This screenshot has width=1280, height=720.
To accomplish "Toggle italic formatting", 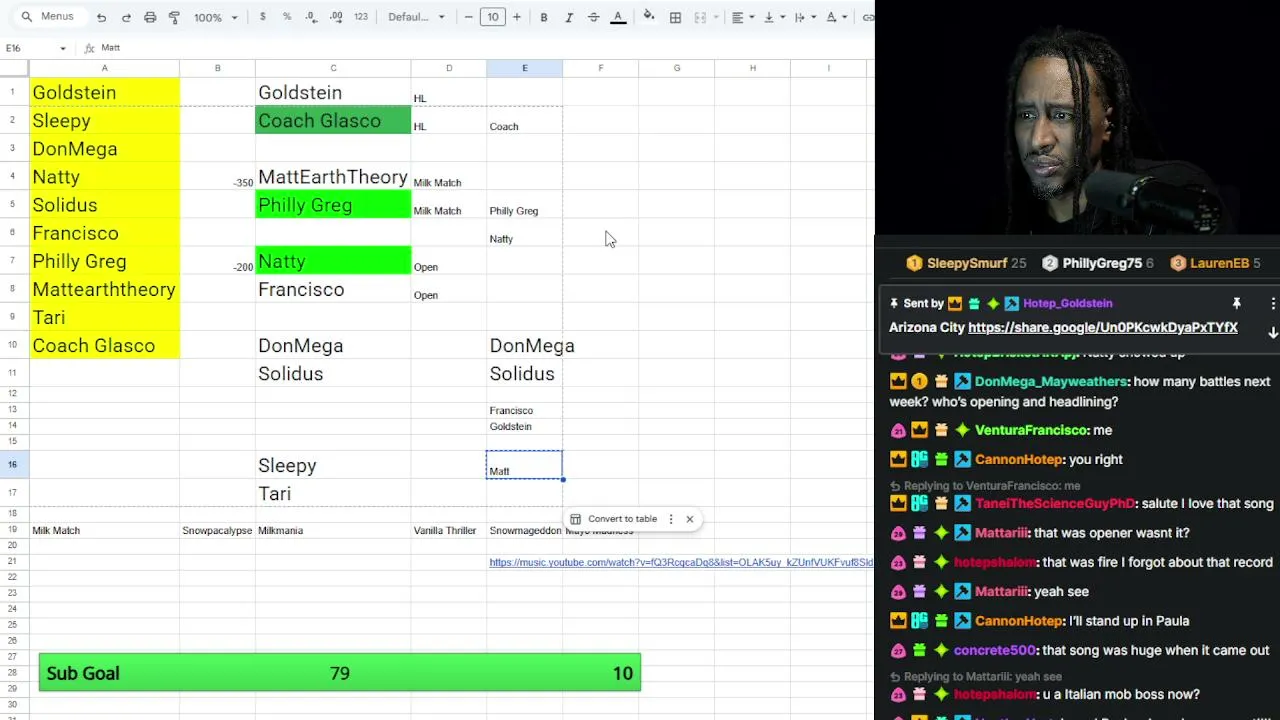I will (569, 17).
